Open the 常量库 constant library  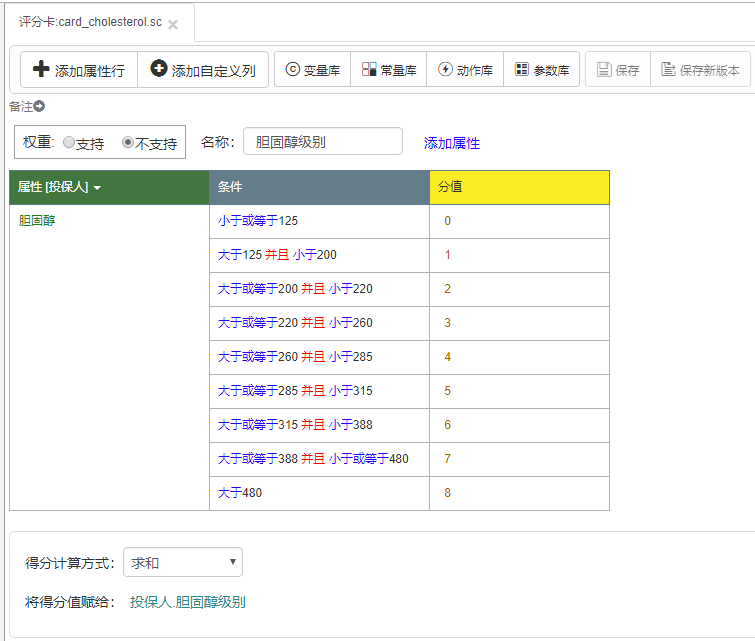388,70
